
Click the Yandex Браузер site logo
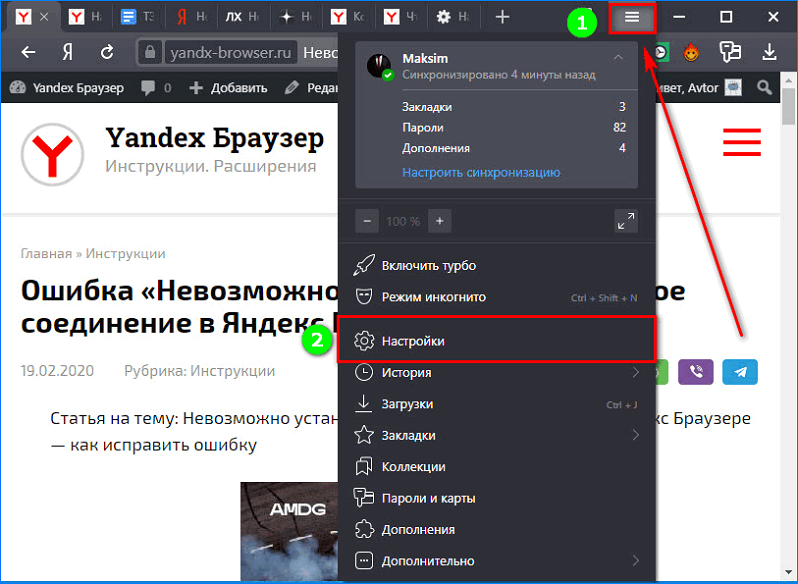[x=52, y=154]
